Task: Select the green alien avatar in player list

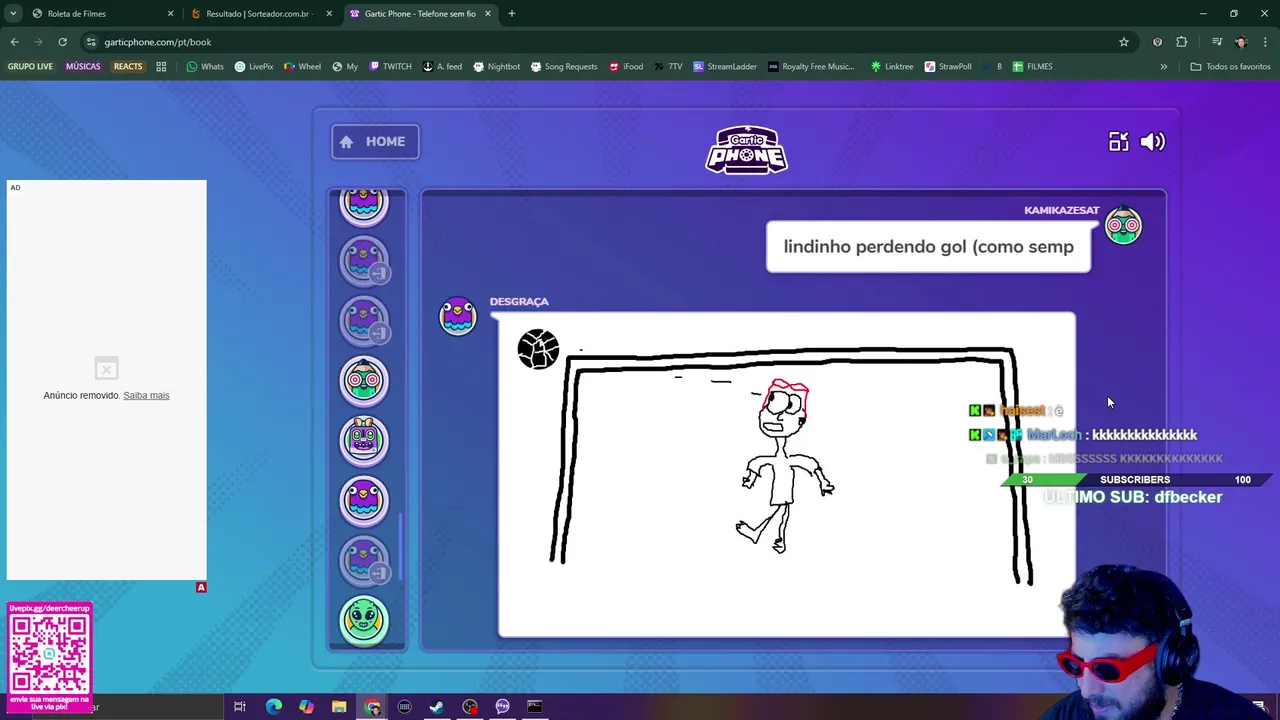Action: (x=364, y=620)
